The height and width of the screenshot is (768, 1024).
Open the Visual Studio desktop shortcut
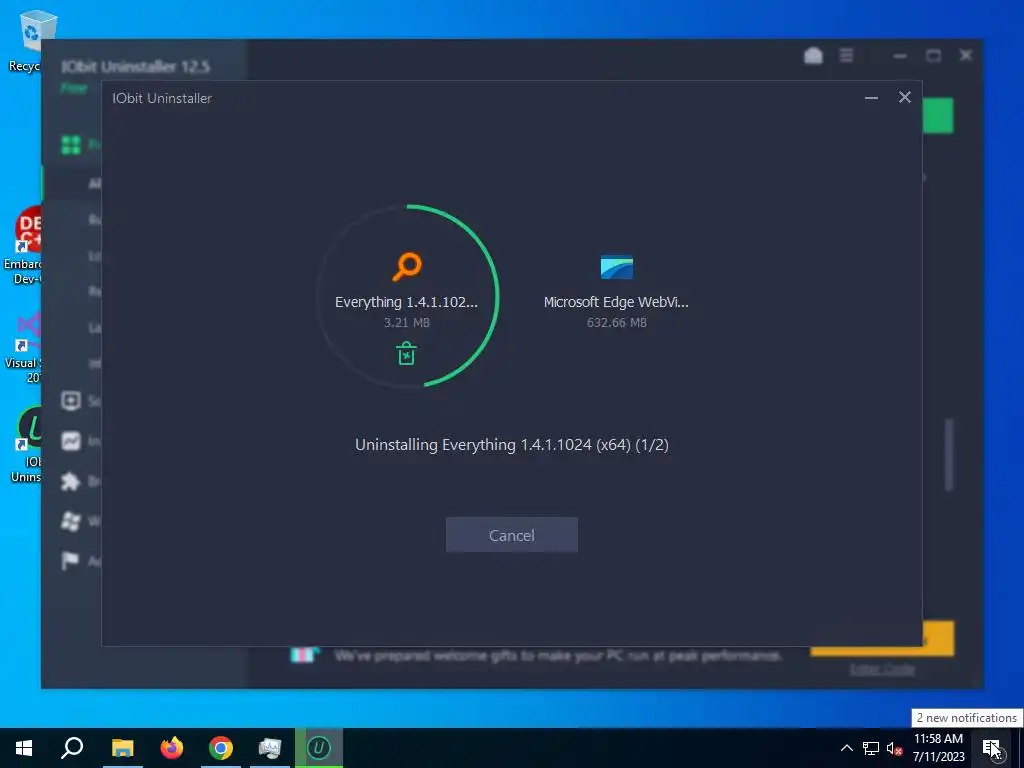point(24,346)
